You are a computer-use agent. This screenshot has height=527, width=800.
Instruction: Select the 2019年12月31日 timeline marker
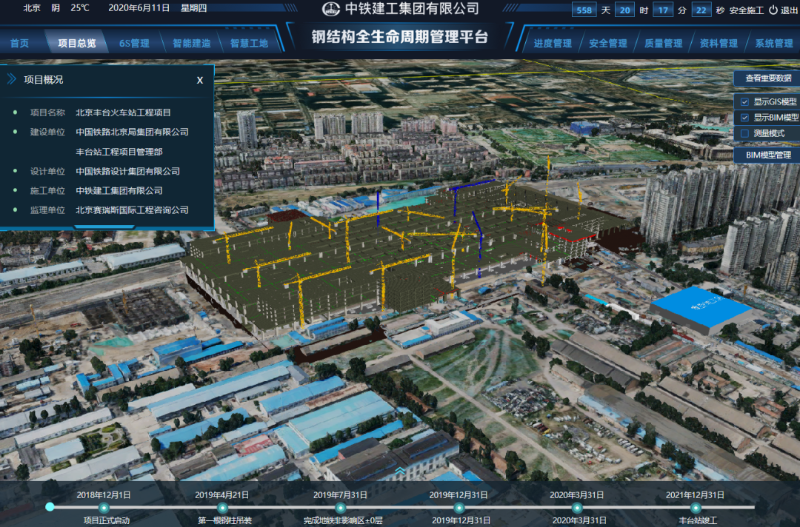(x=459, y=508)
